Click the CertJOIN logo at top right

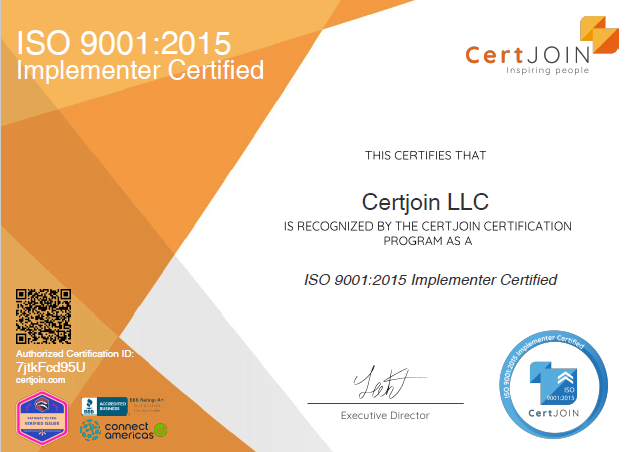[x=542, y=45]
